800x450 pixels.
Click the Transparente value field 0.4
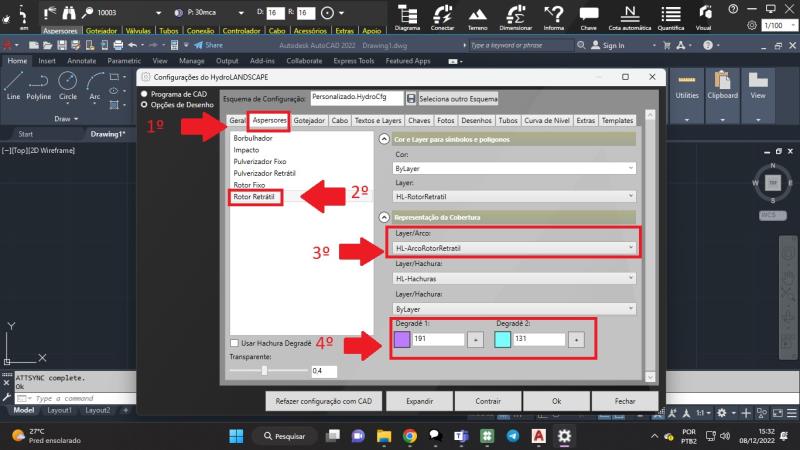324,371
